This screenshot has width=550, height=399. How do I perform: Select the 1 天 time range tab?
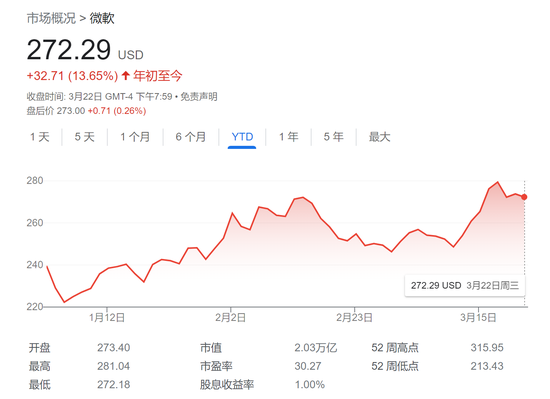point(40,137)
